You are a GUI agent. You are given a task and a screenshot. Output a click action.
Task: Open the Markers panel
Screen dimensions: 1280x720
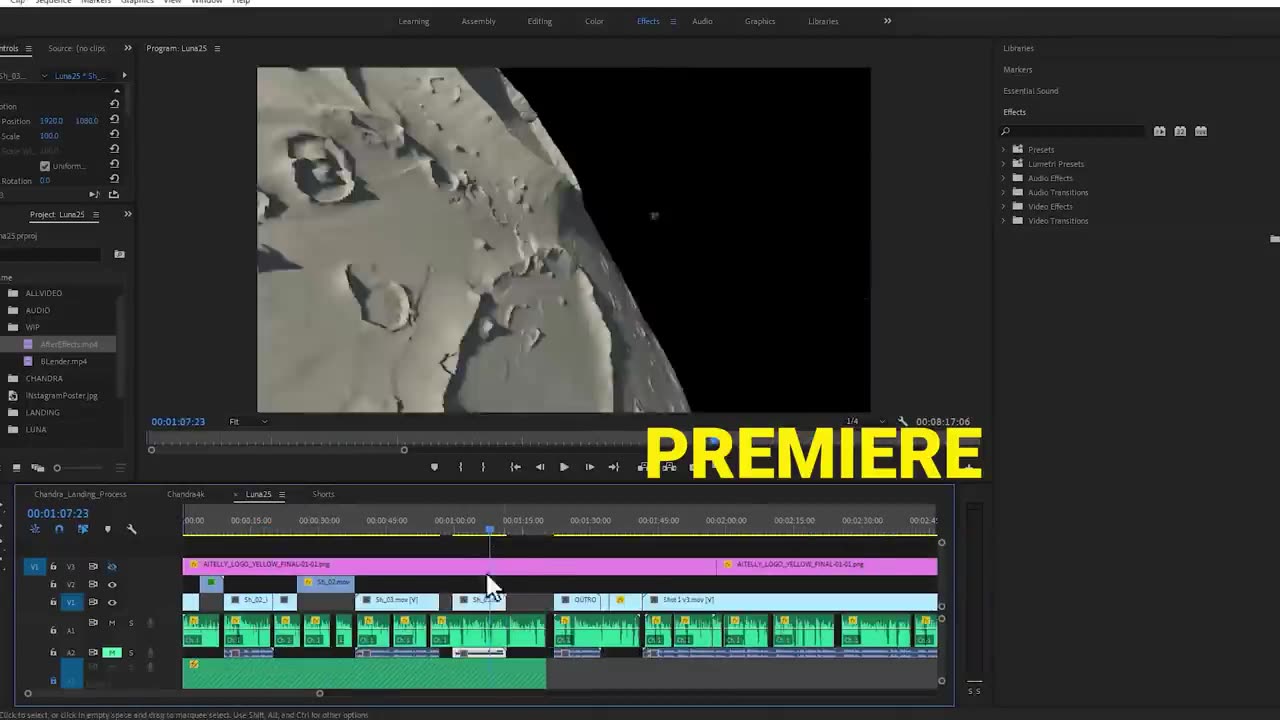coord(1018,70)
